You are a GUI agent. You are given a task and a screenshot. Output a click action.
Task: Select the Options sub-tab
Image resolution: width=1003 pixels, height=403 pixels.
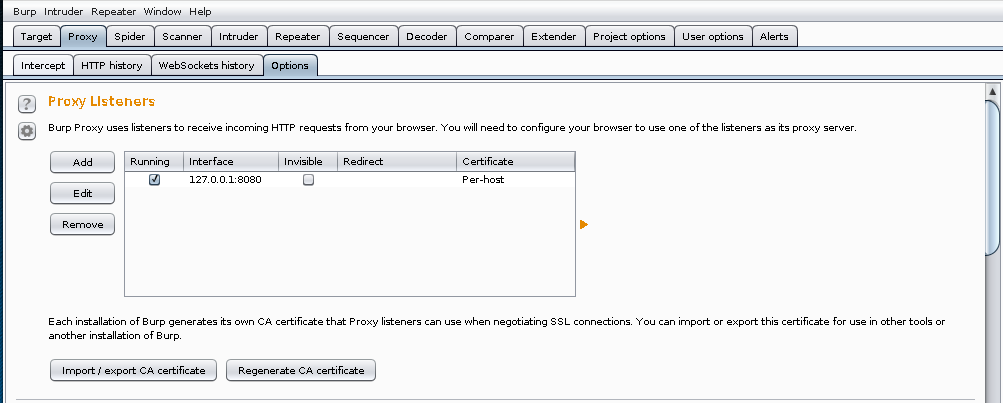point(290,65)
